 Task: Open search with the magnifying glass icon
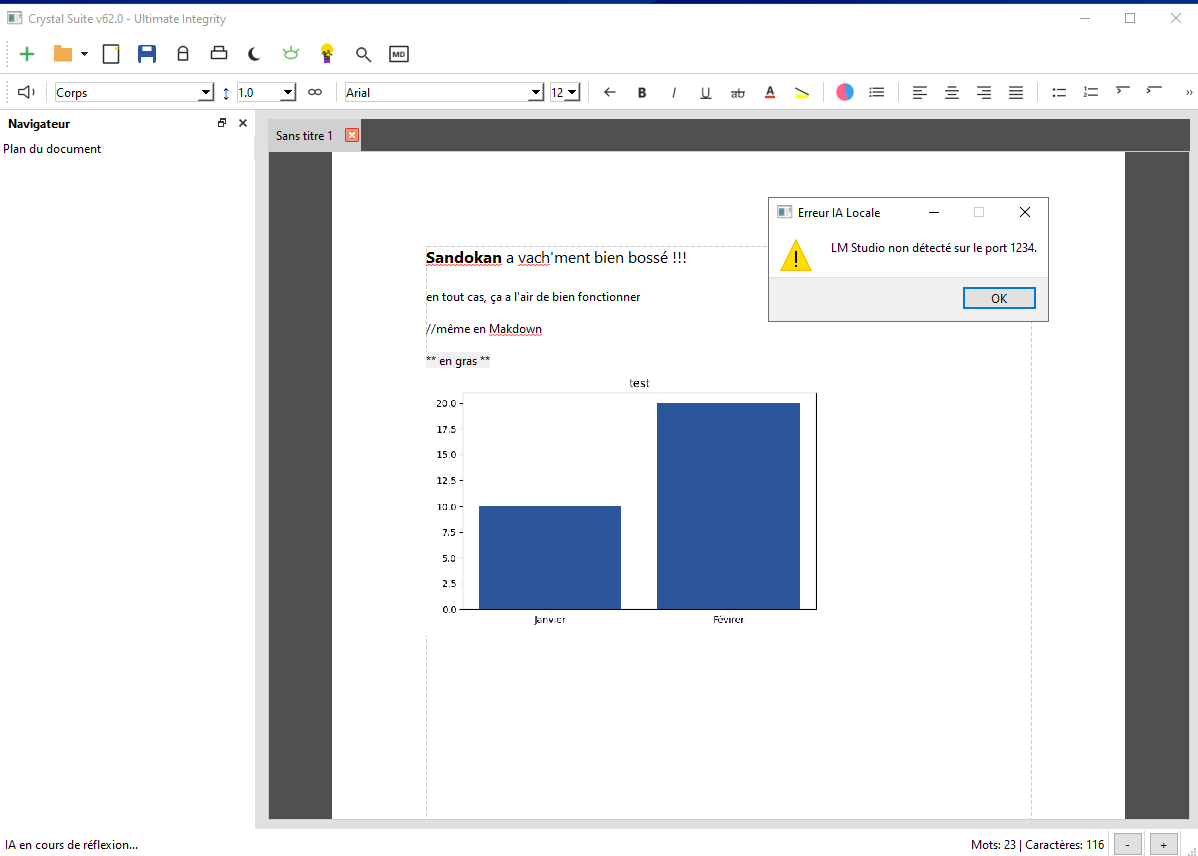[363, 54]
